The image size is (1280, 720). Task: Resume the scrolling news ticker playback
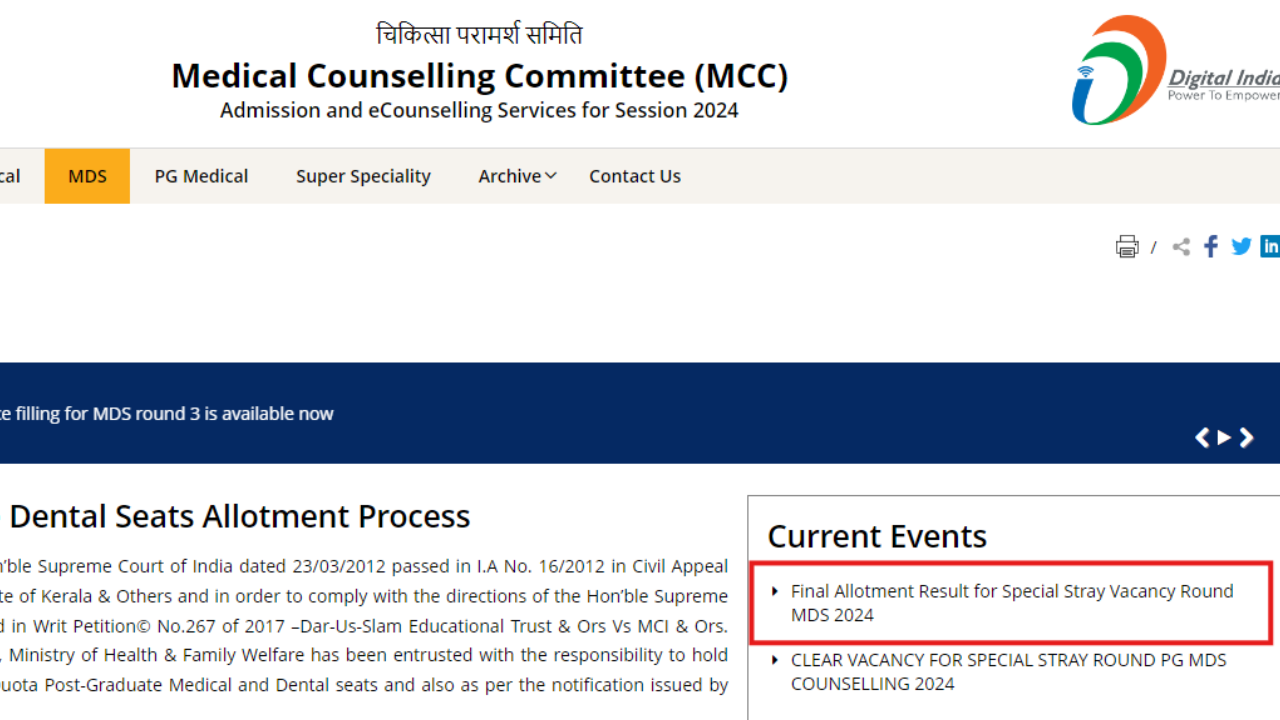click(1224, 438)
